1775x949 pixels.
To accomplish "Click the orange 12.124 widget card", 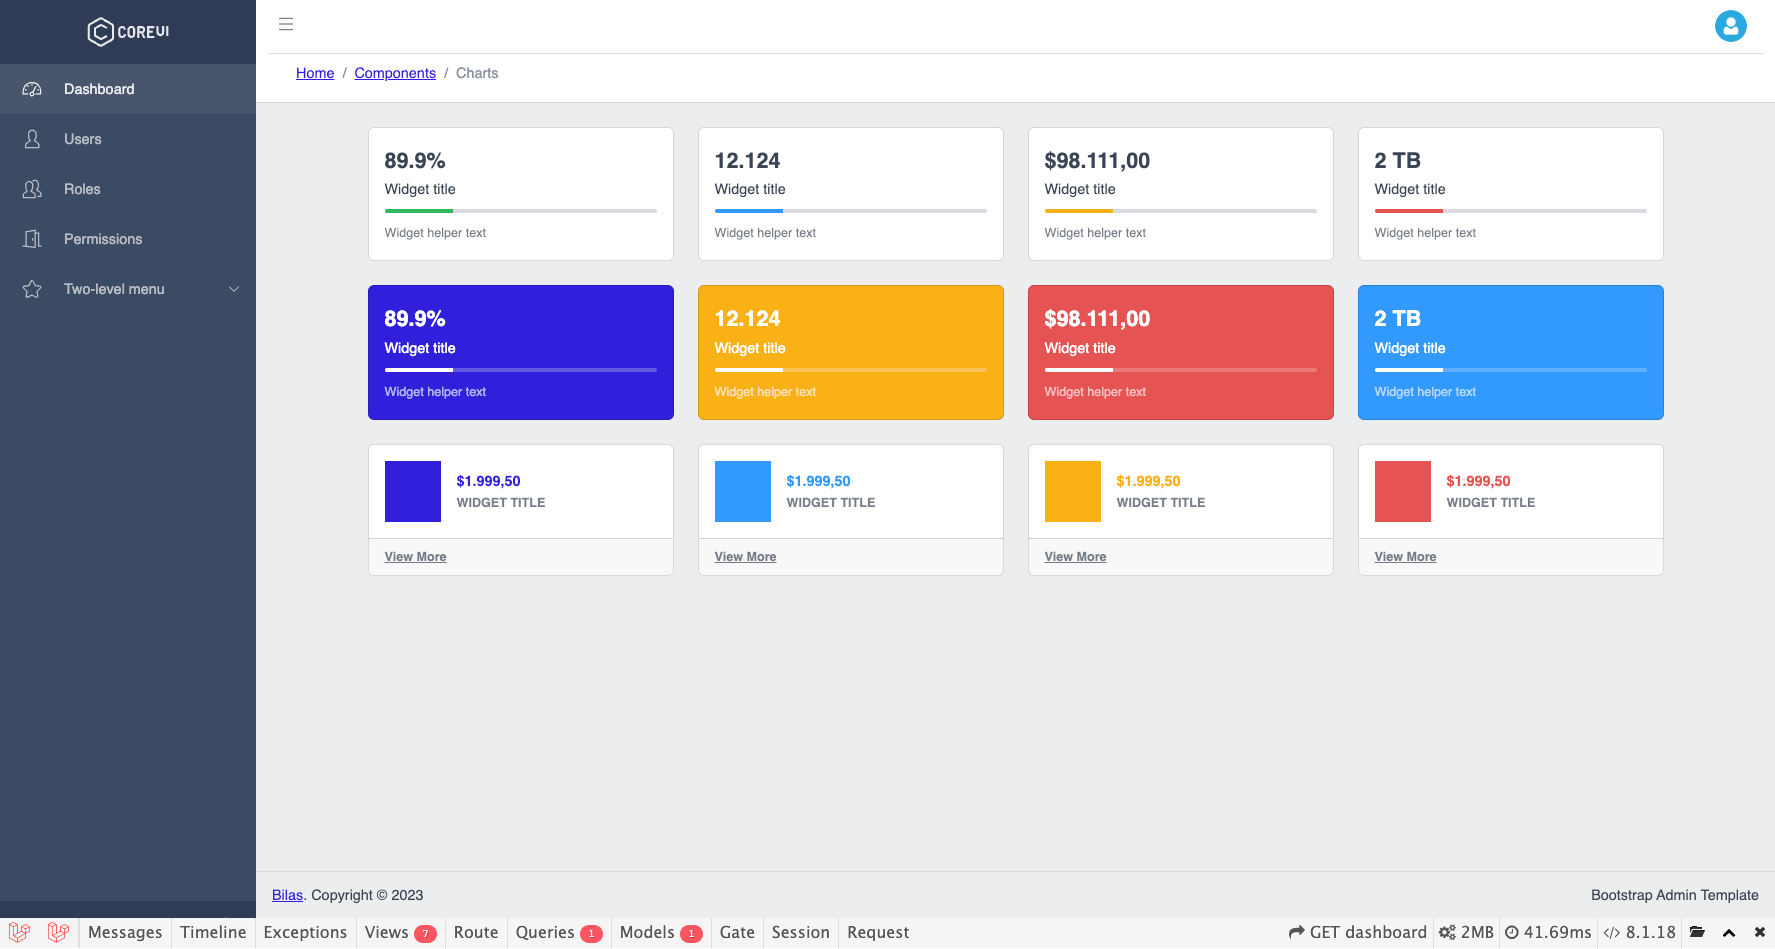I will click(851, 352).
